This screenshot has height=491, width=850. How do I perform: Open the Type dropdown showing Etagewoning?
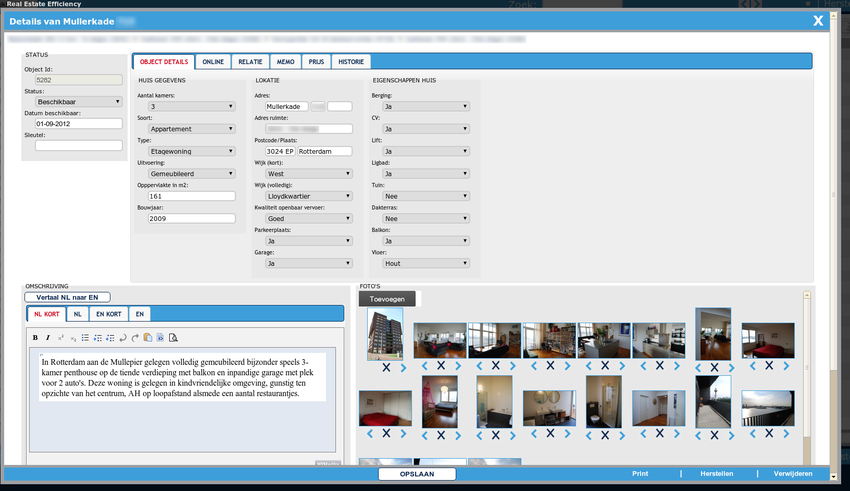click(x=191, y=151)
